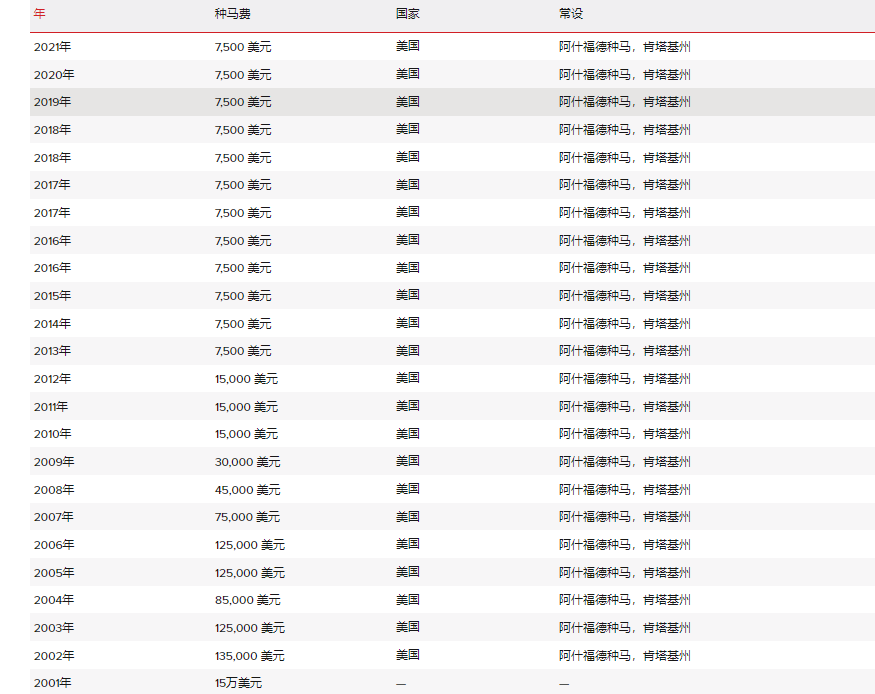Click the highlighted 2019年 row year
This screenshot has height=694, width=875.
click(52, 102)
